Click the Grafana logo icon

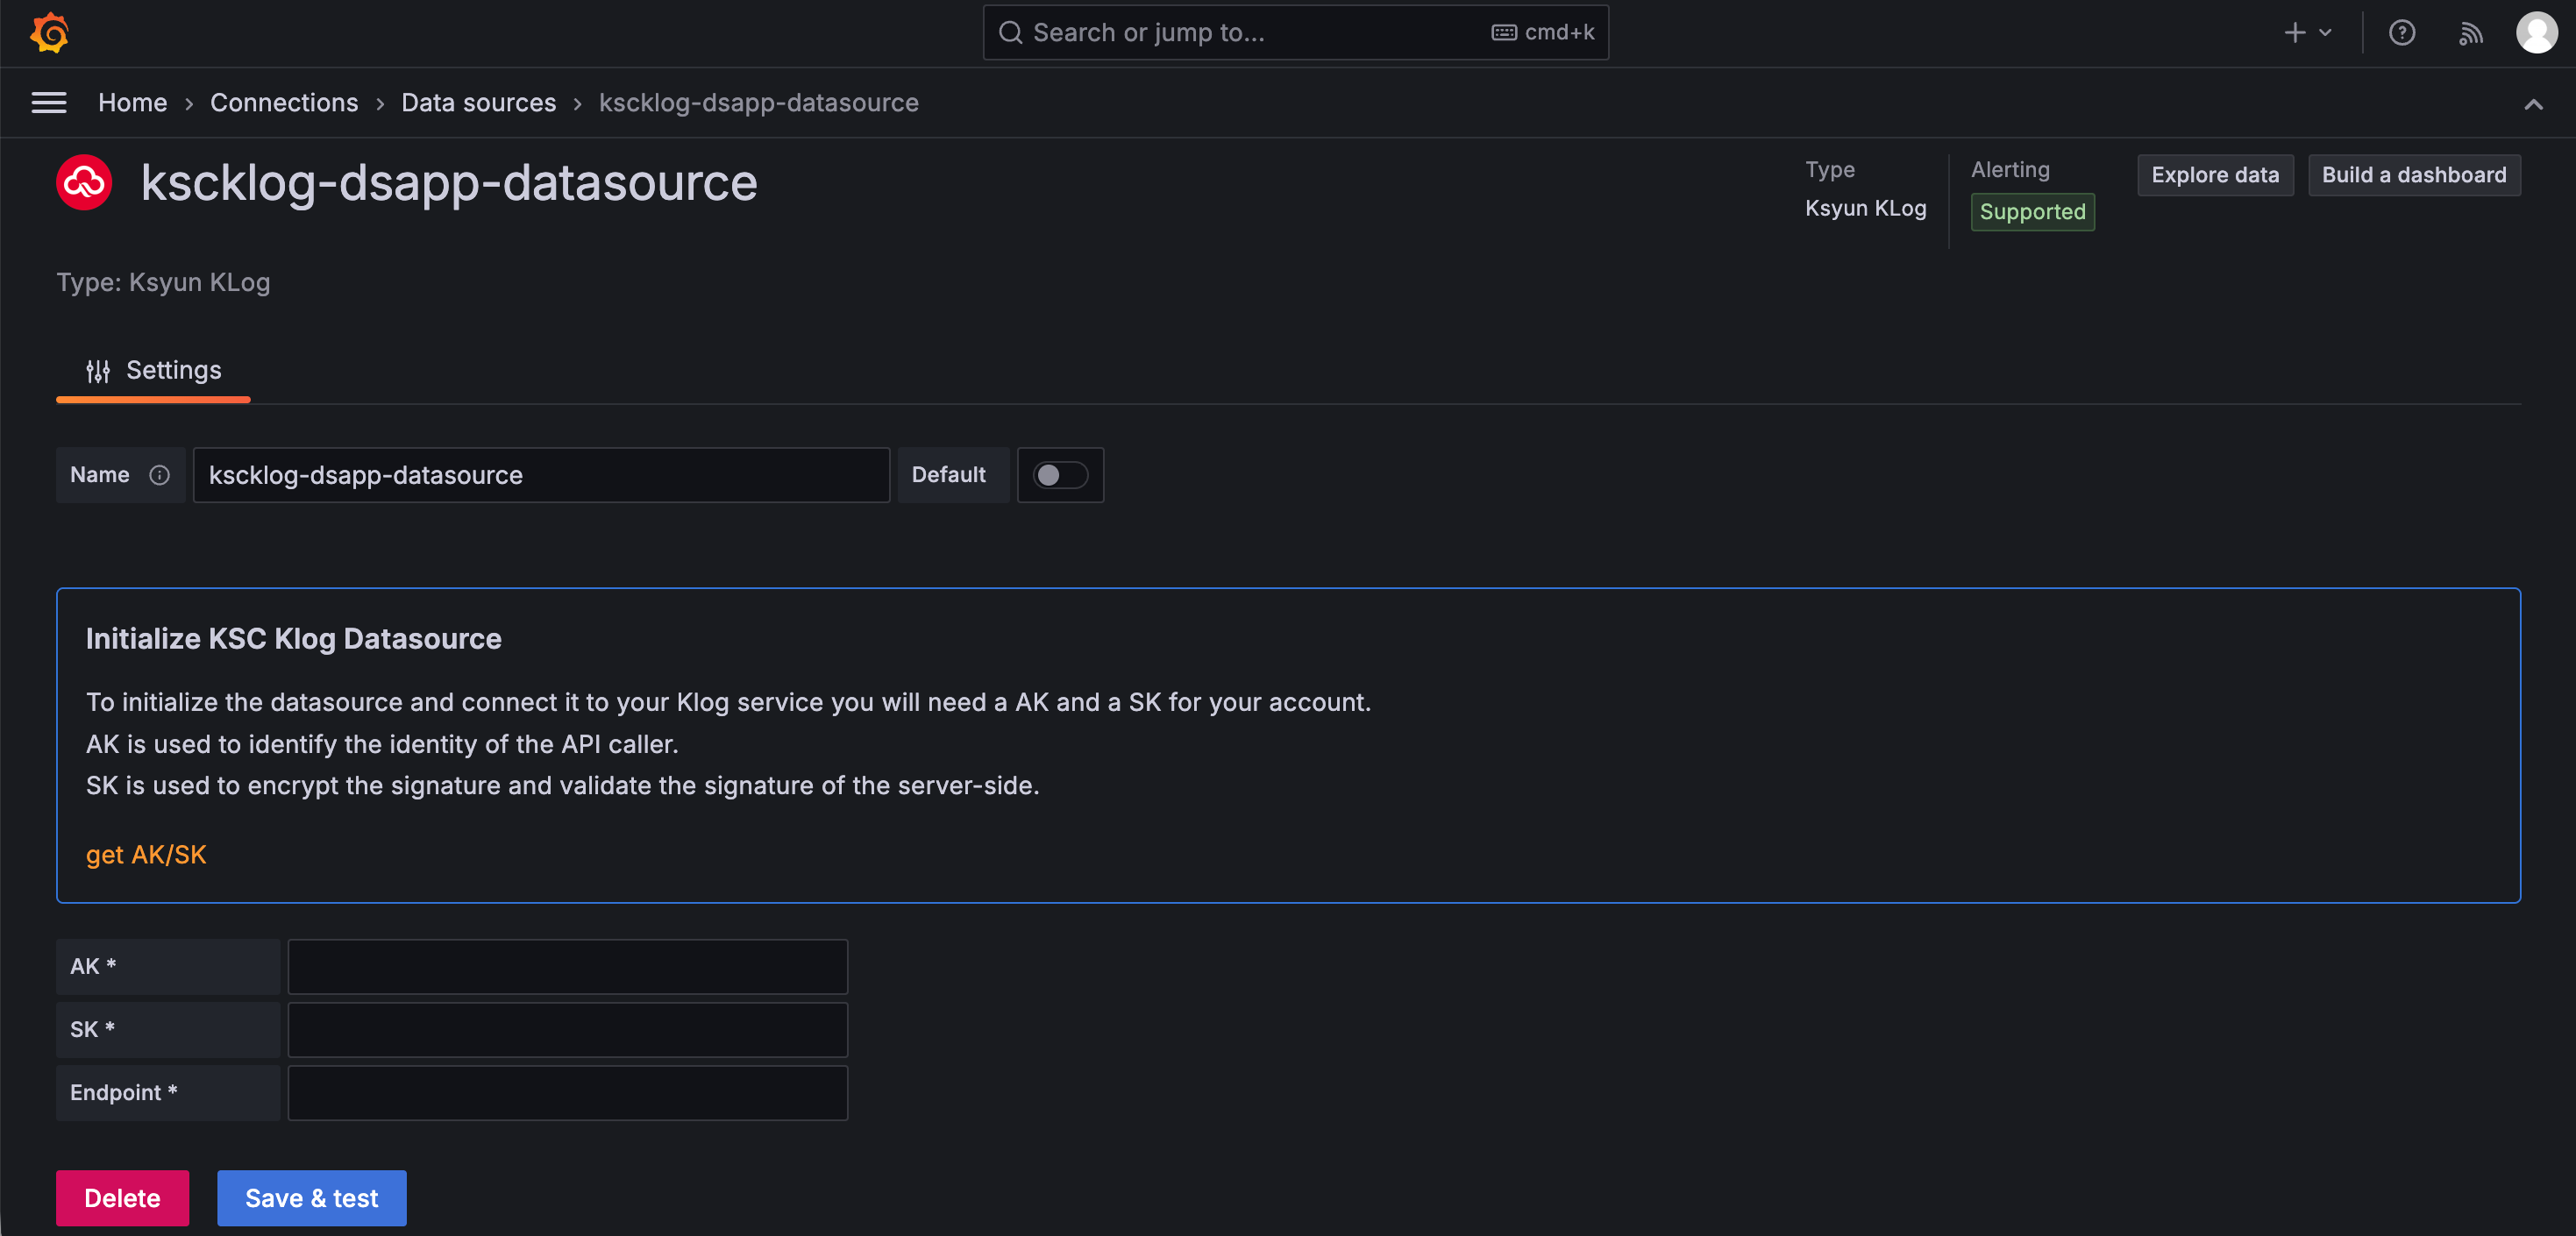pyautogui.click(x=49, y=33)
